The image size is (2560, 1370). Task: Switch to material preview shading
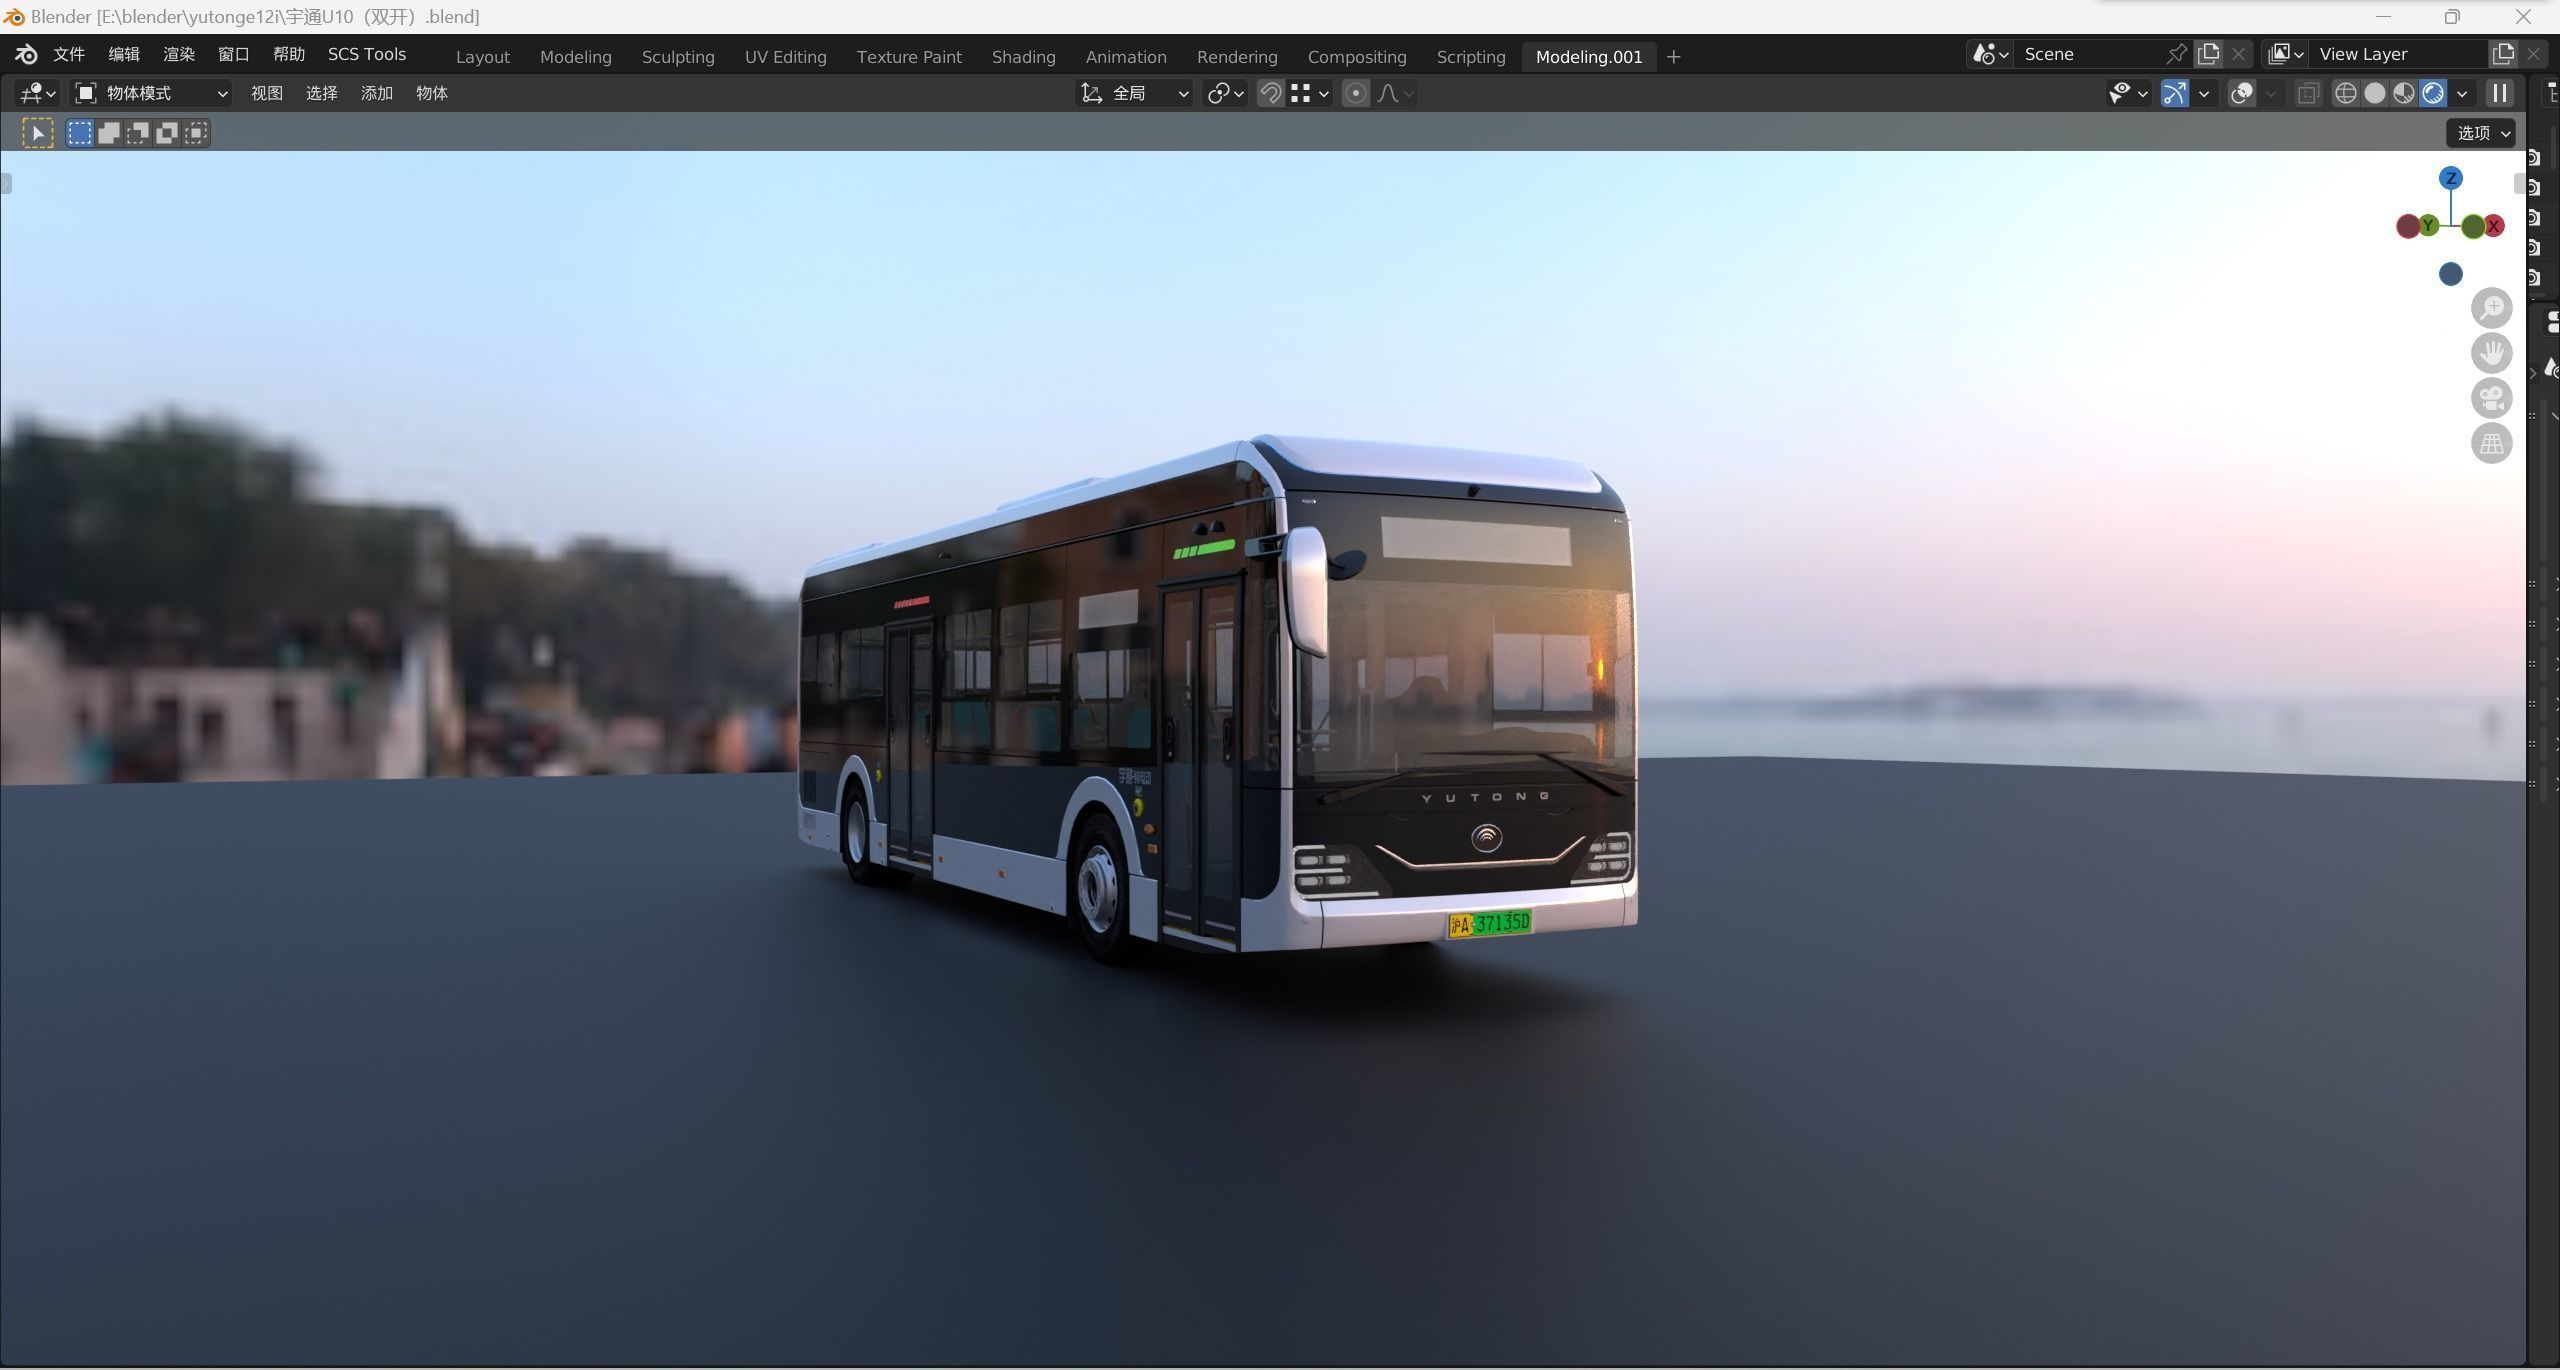click(2403, 93)
